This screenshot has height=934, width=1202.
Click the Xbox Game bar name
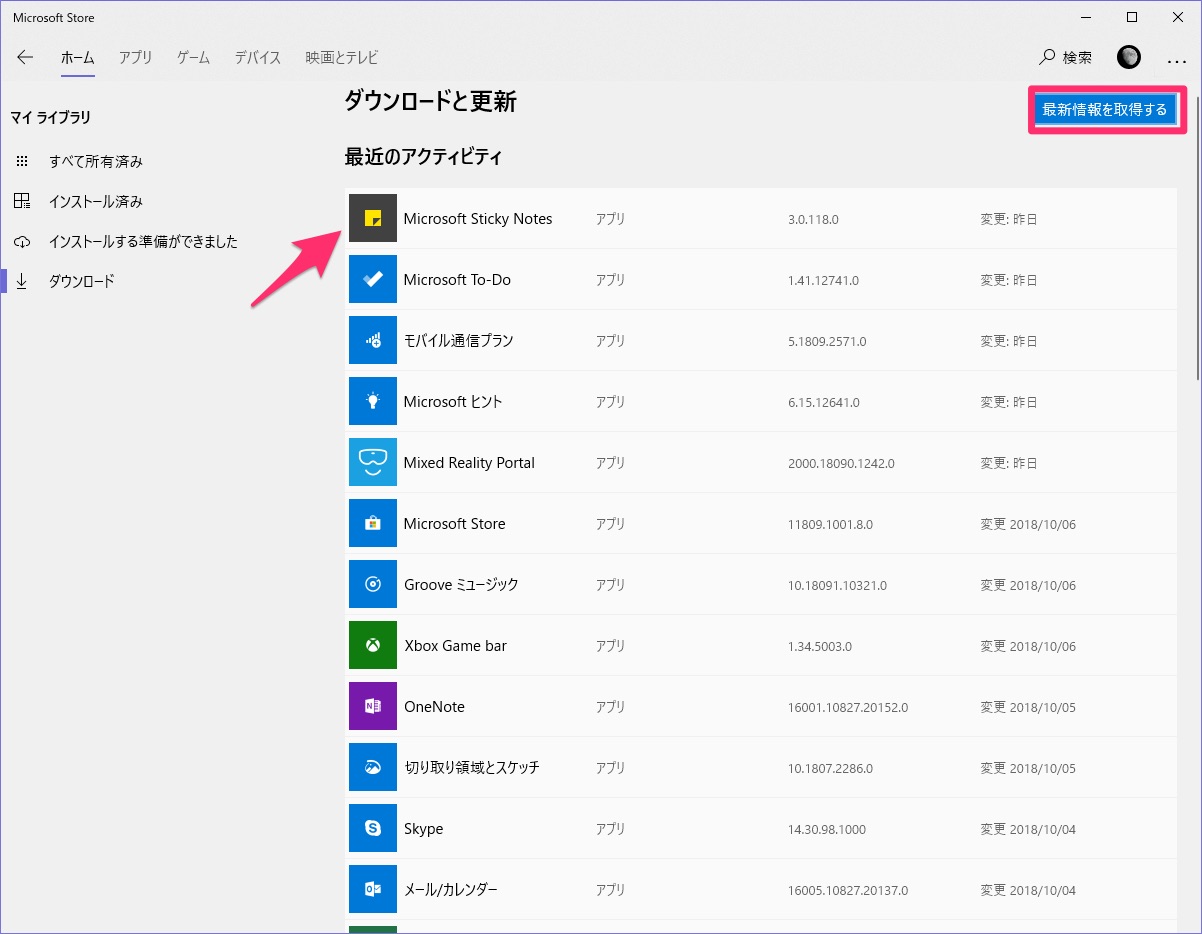tap(455, 645)
